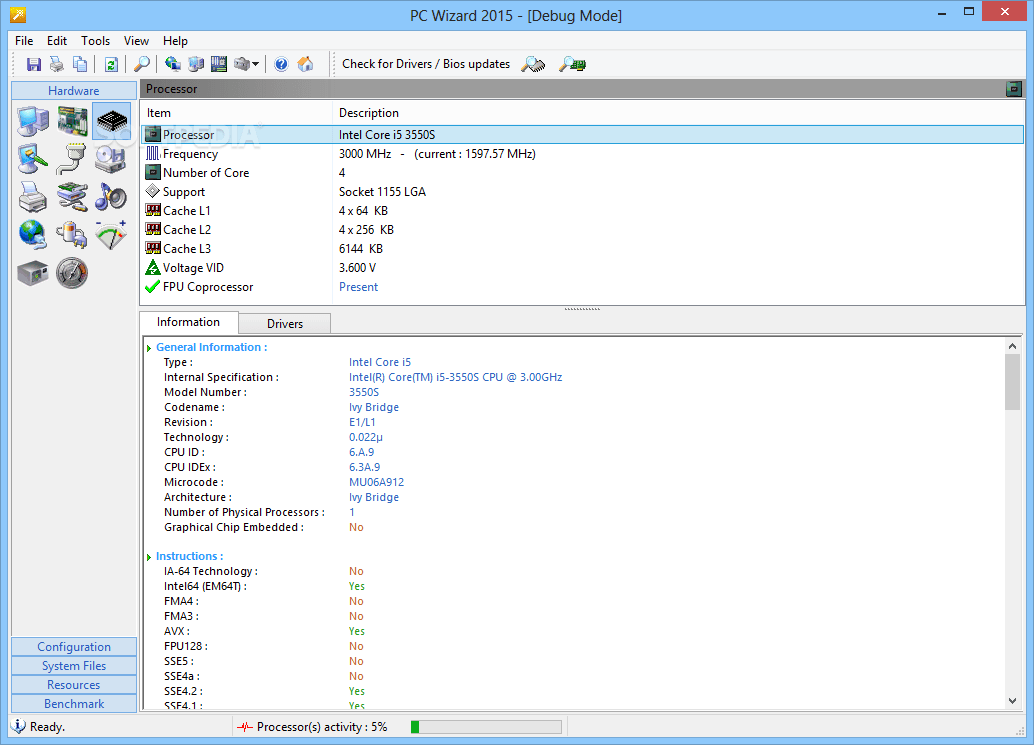Collapse the General Information section
Viewport: 1034px width, 745px height.
(x=148, y=346)
